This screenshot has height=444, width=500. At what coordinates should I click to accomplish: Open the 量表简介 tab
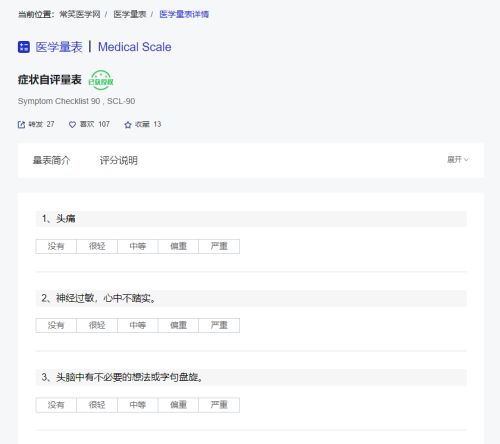tap(51, 160)
